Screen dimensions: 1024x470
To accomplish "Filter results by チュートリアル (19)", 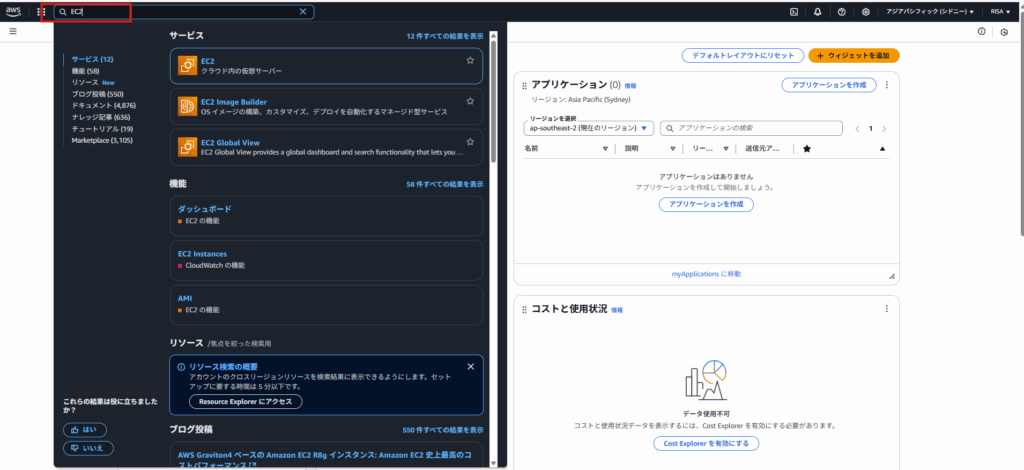I will pyautogui.click(x=103, y=129).
